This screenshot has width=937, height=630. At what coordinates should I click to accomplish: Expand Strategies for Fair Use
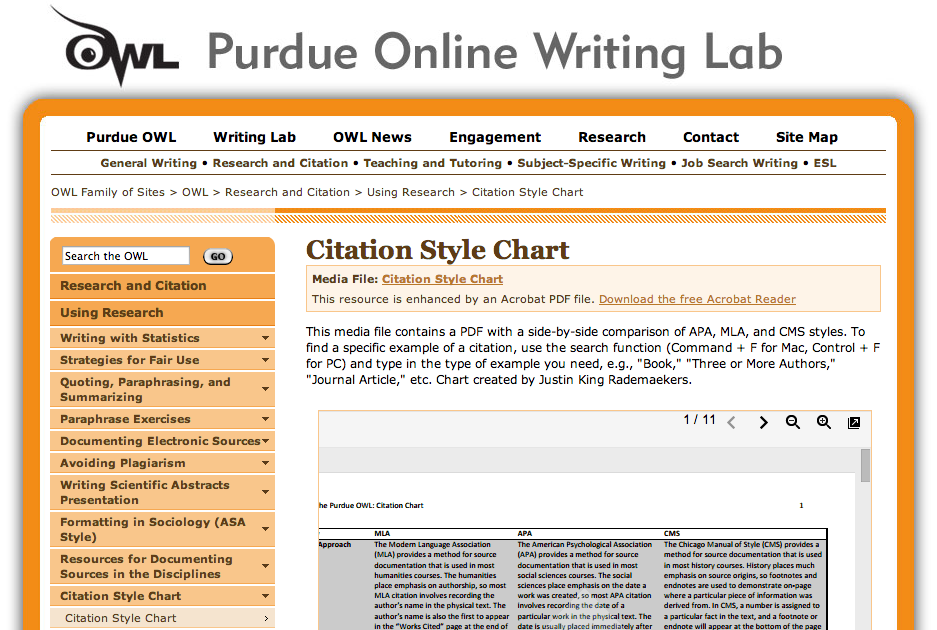(x=163, y=360)
